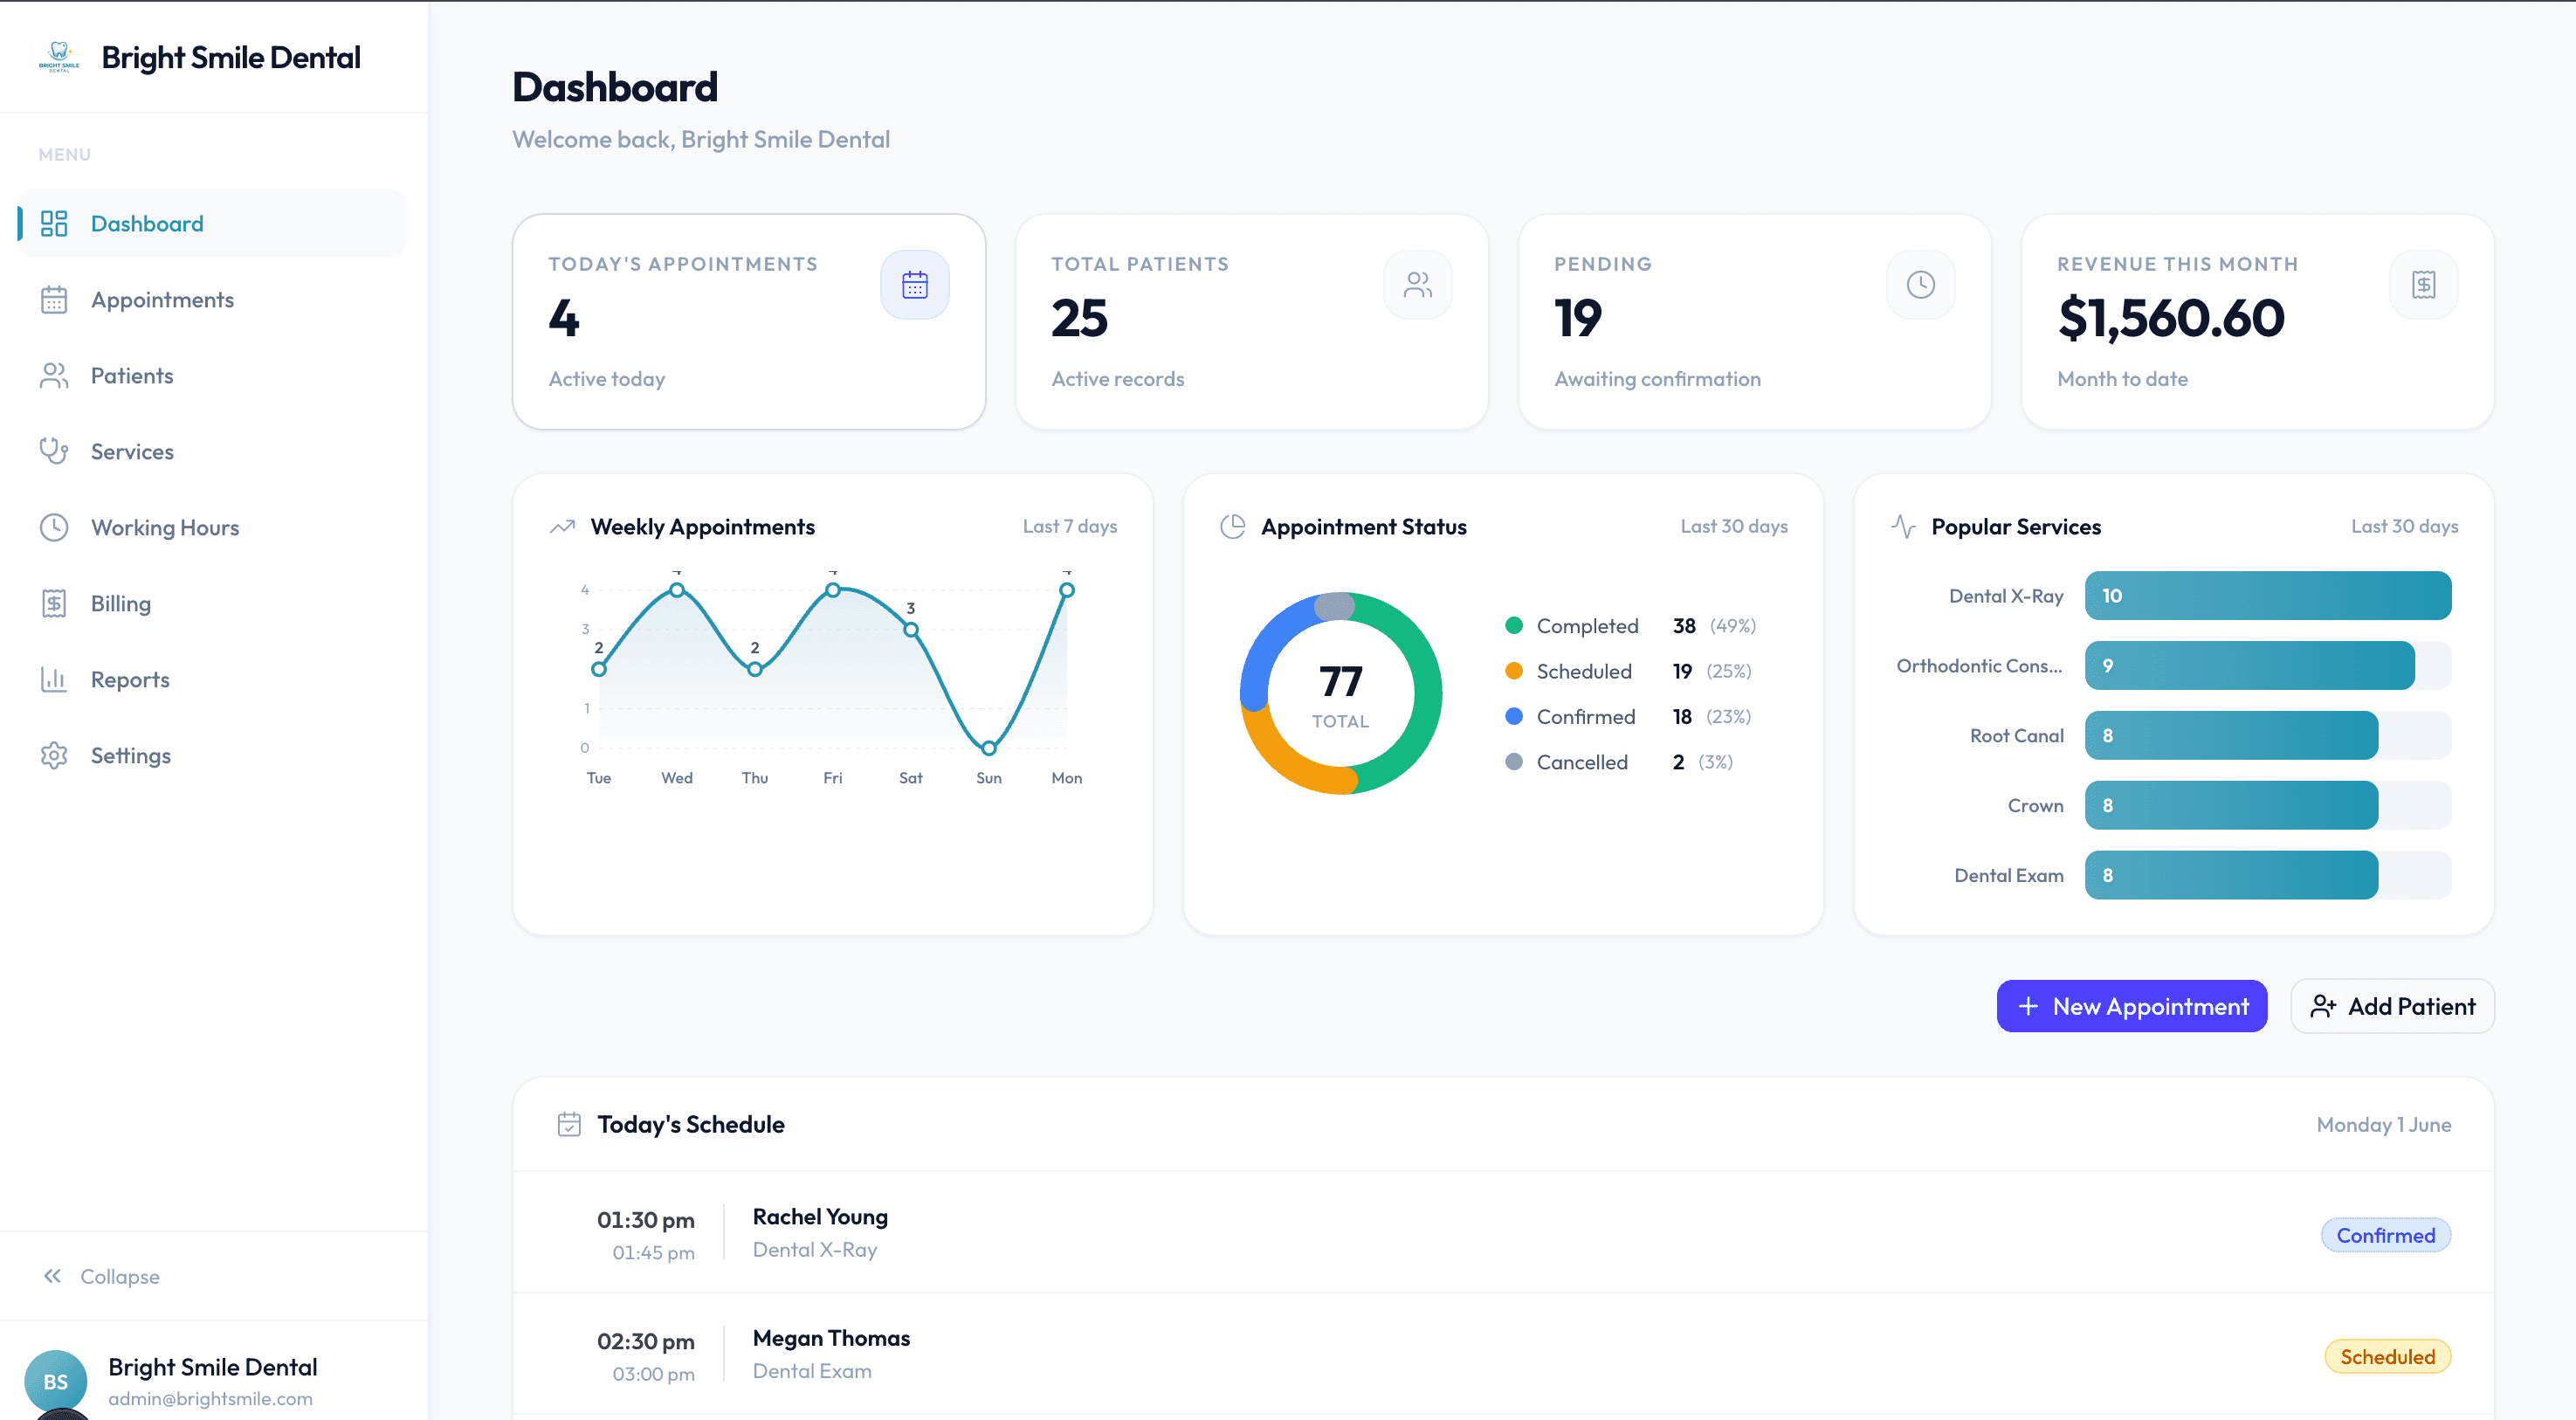Click the Dental Exam service bar

[x=2231, y=875]
